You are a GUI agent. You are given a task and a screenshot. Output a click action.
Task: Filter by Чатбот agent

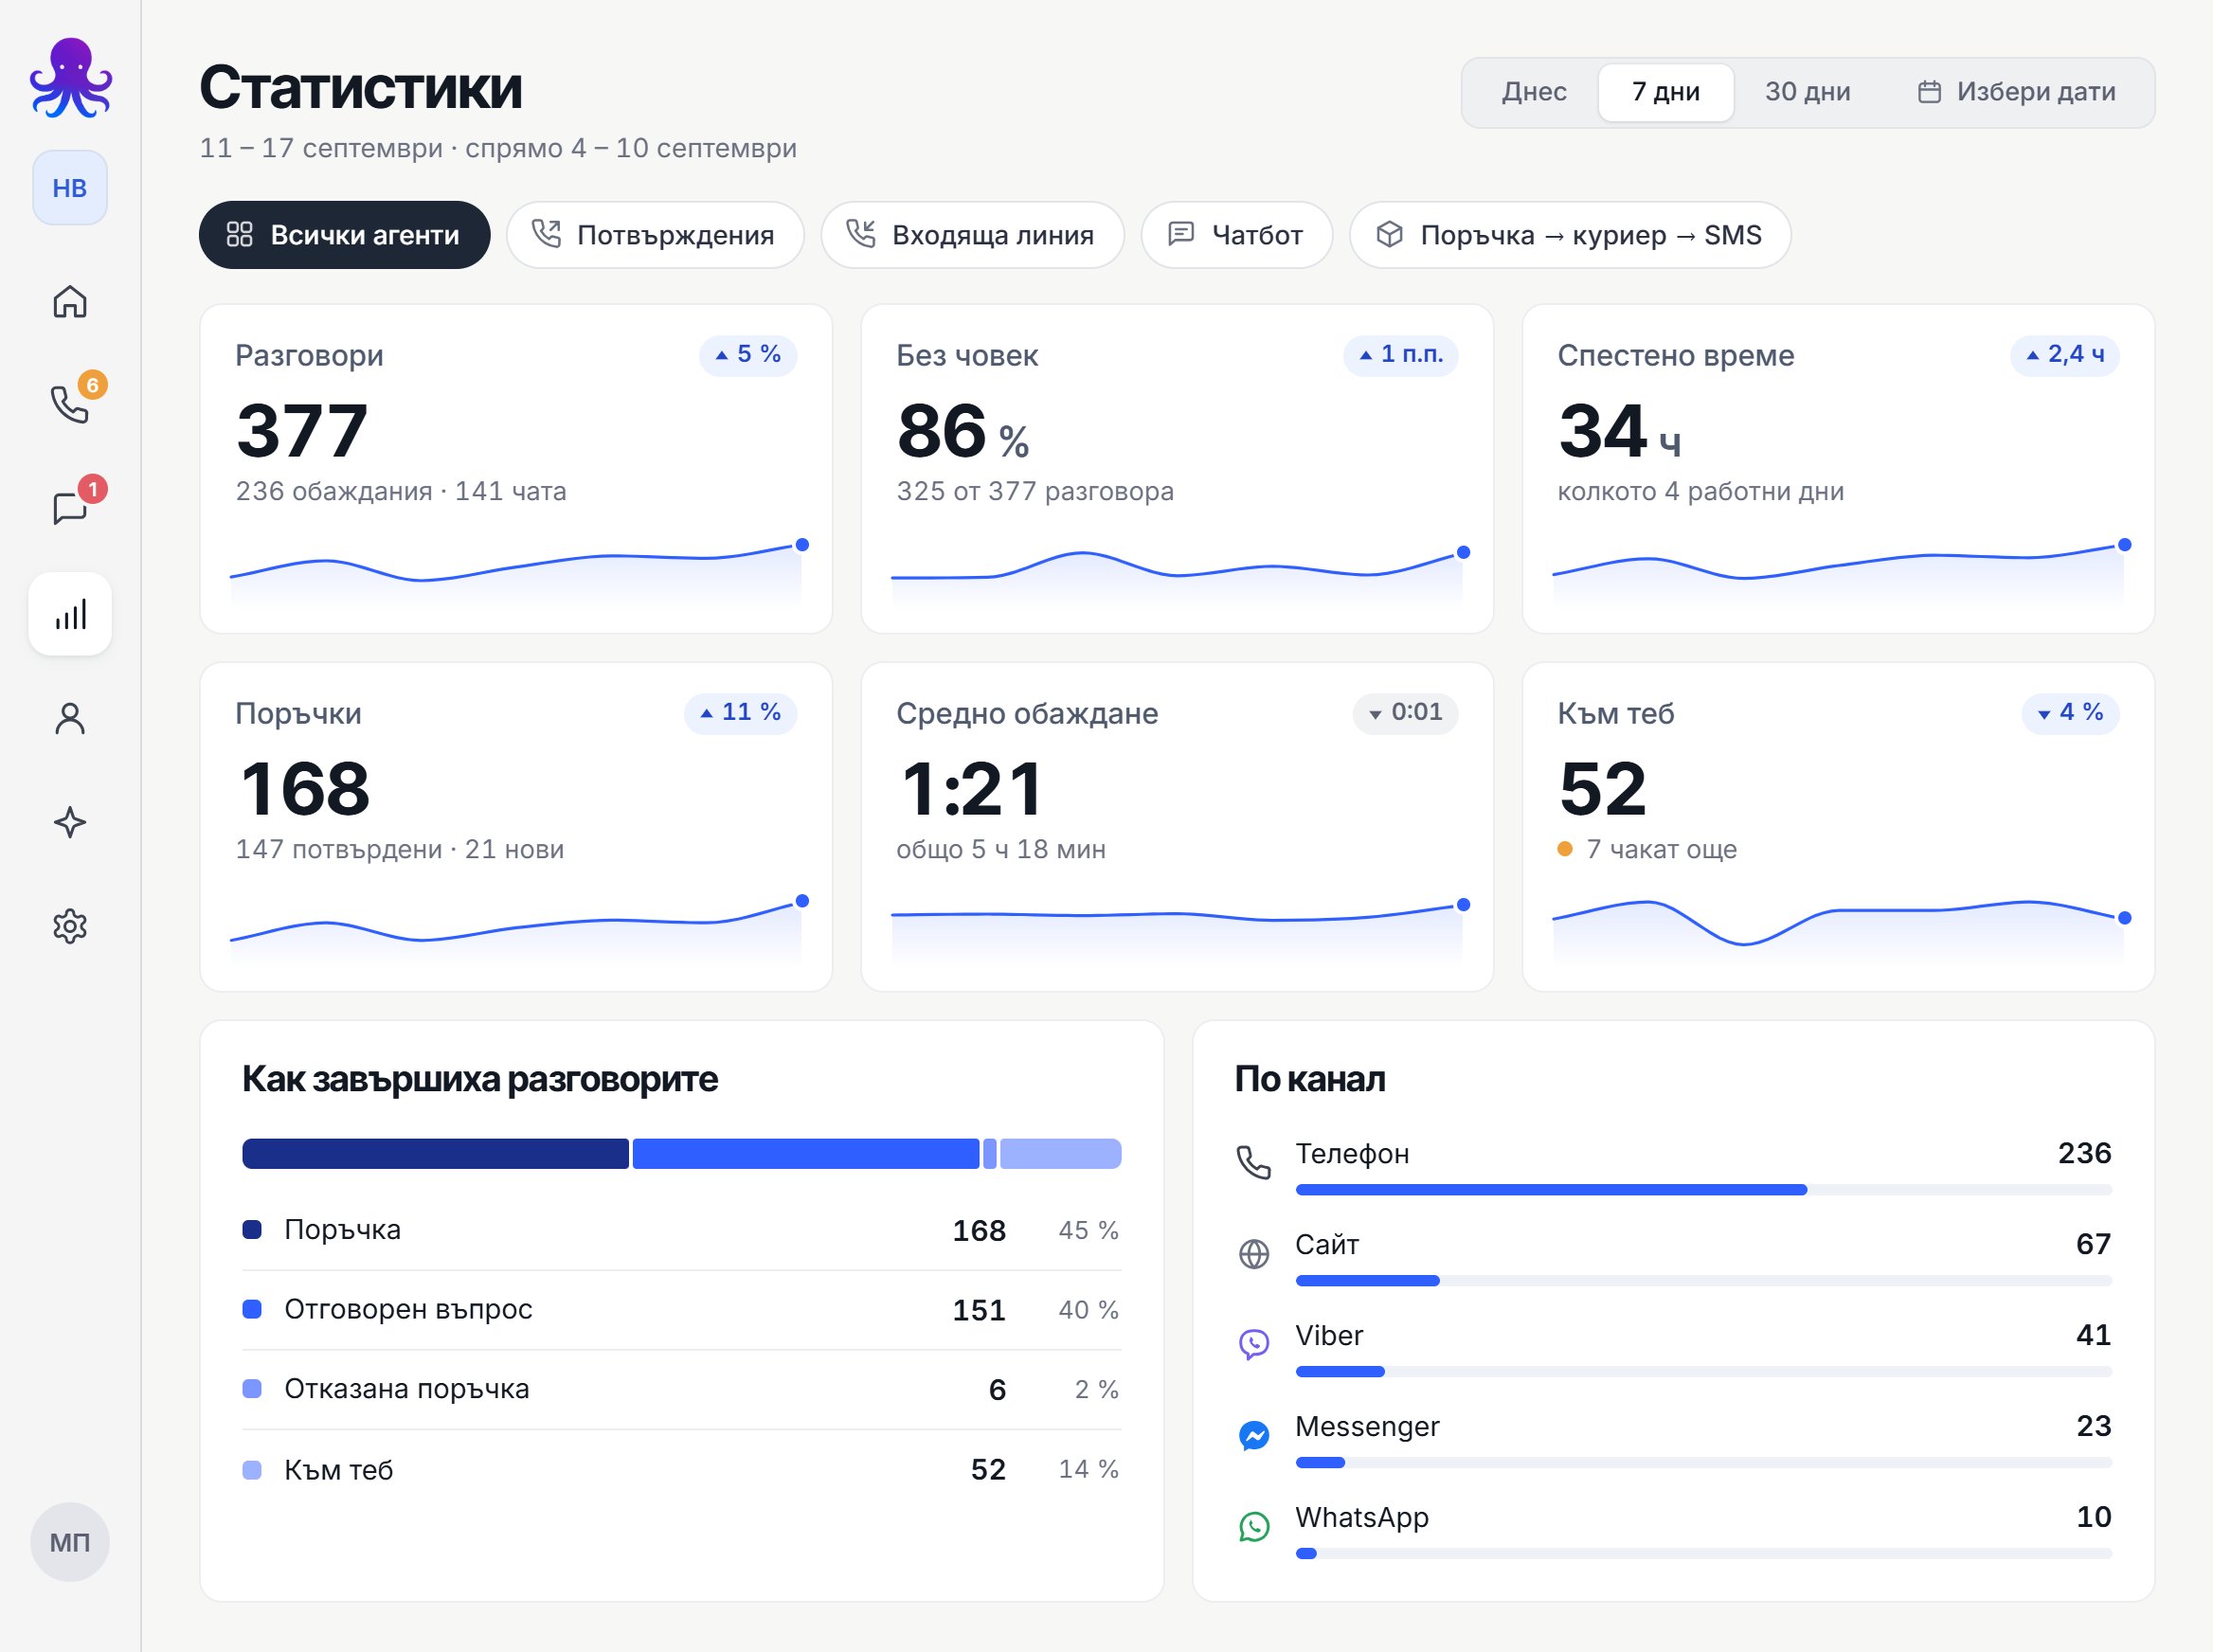(1237, 235)
